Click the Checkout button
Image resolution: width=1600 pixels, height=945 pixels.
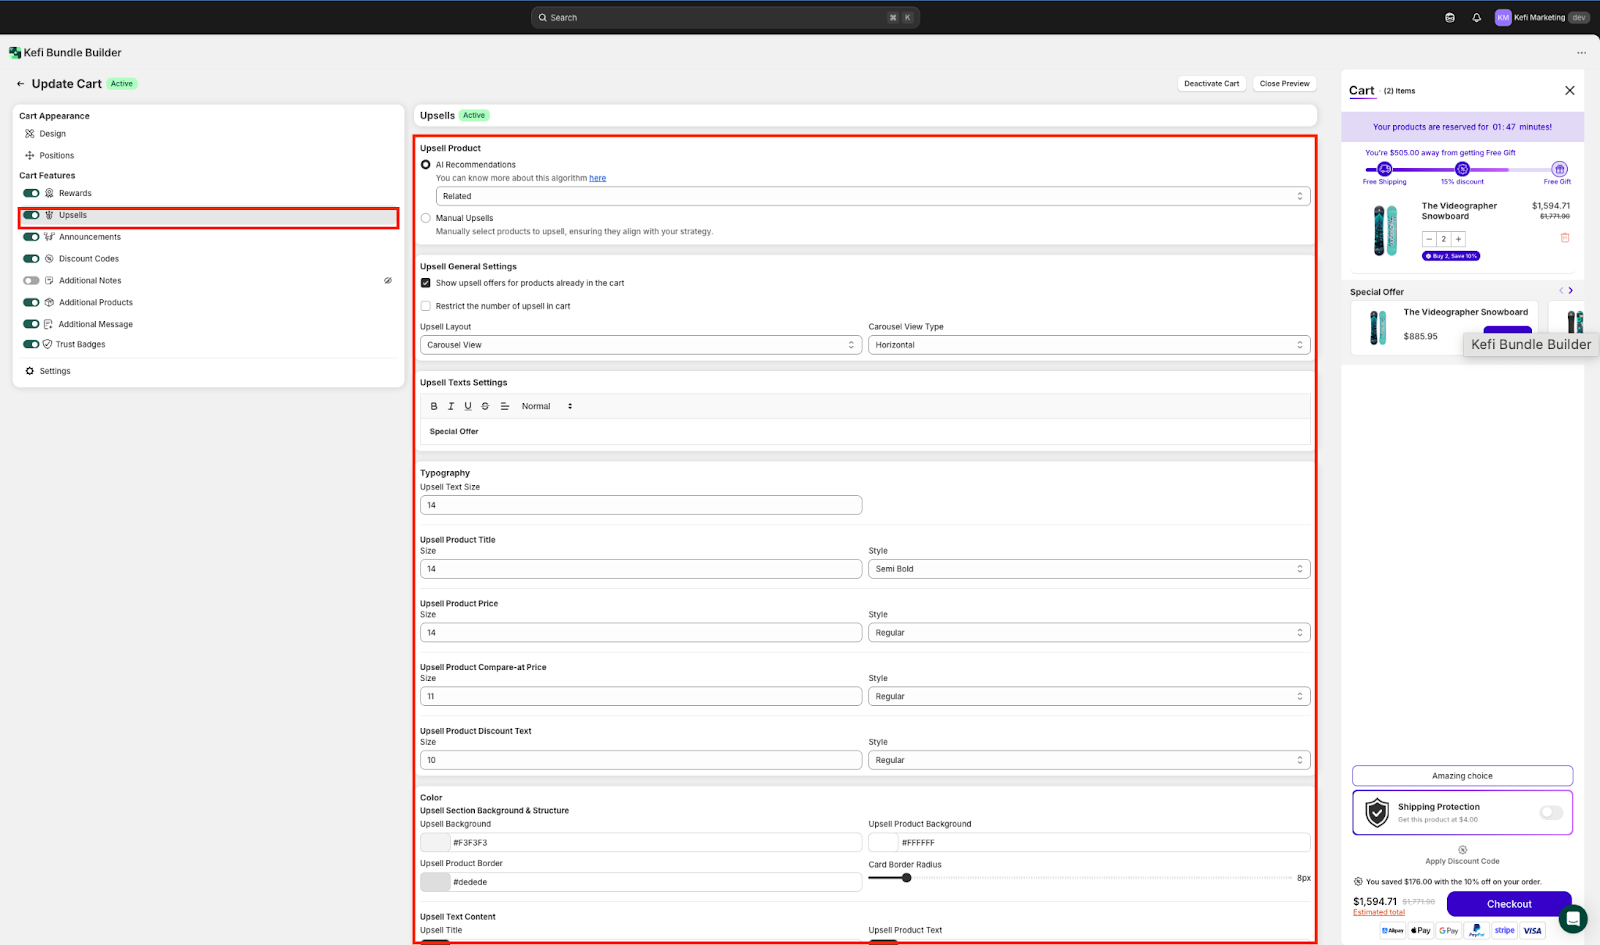point(1508,904)
